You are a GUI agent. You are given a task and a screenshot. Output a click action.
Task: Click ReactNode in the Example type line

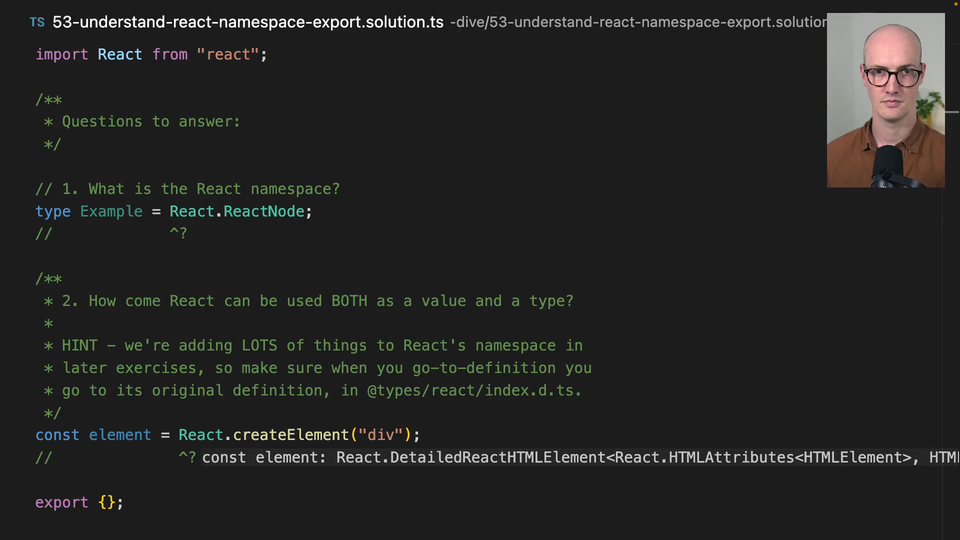(x=268, y=211)
